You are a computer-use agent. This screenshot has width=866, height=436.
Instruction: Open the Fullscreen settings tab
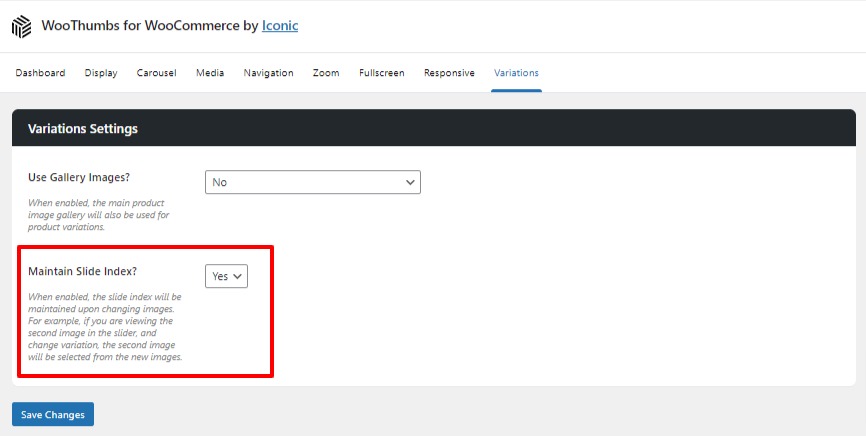(x=381, y=73)
